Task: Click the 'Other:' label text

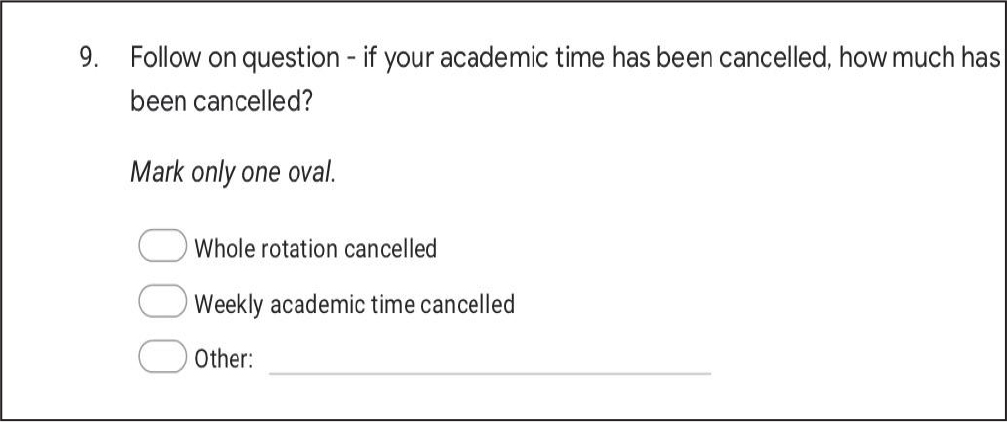Action: [222, 360]
